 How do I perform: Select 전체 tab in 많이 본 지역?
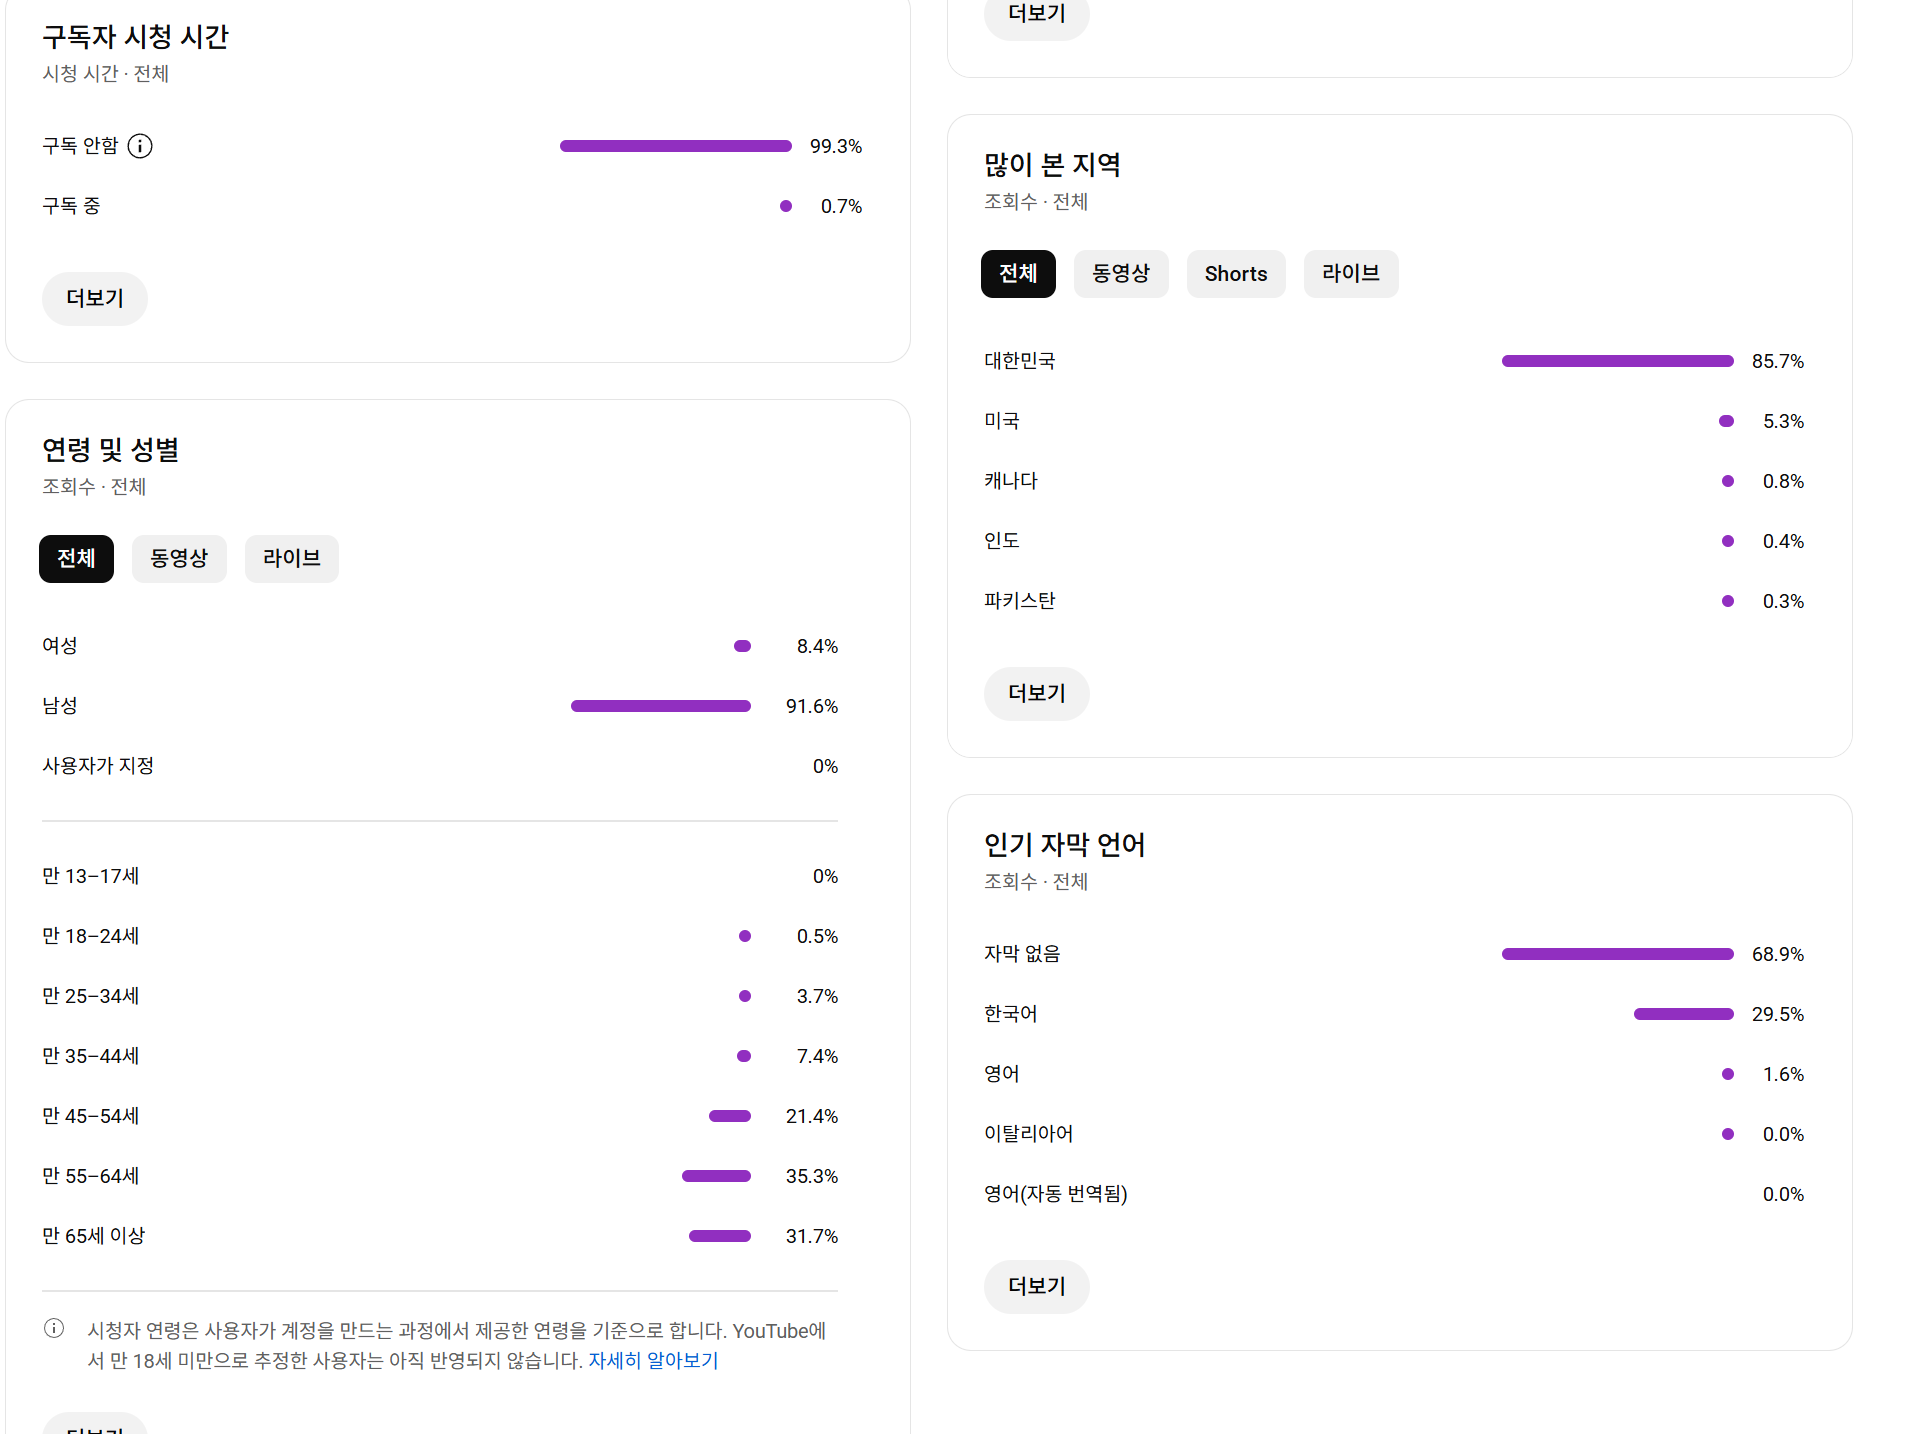point(1017,274)
